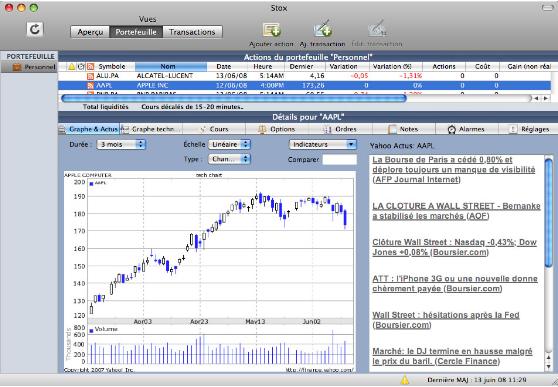Screen dimensions: 558x387
Task: Open the Cours tab
Action: 214,129
